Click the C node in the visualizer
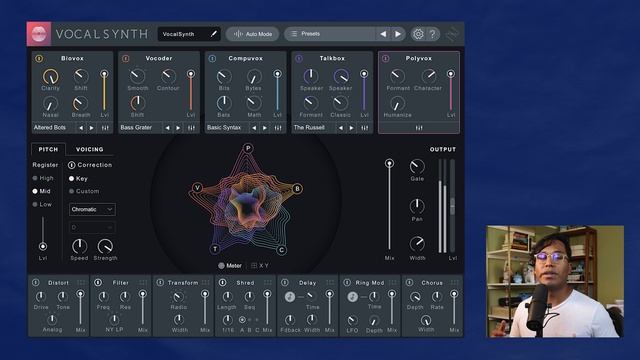Viewport: 640px width, 360px height. coord(282,250)
